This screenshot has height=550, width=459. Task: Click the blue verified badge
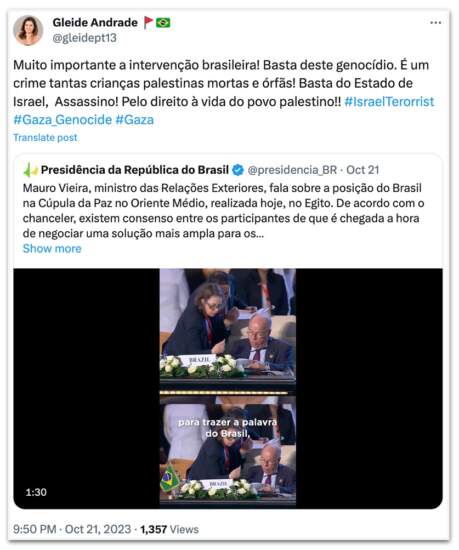[238, 170]
